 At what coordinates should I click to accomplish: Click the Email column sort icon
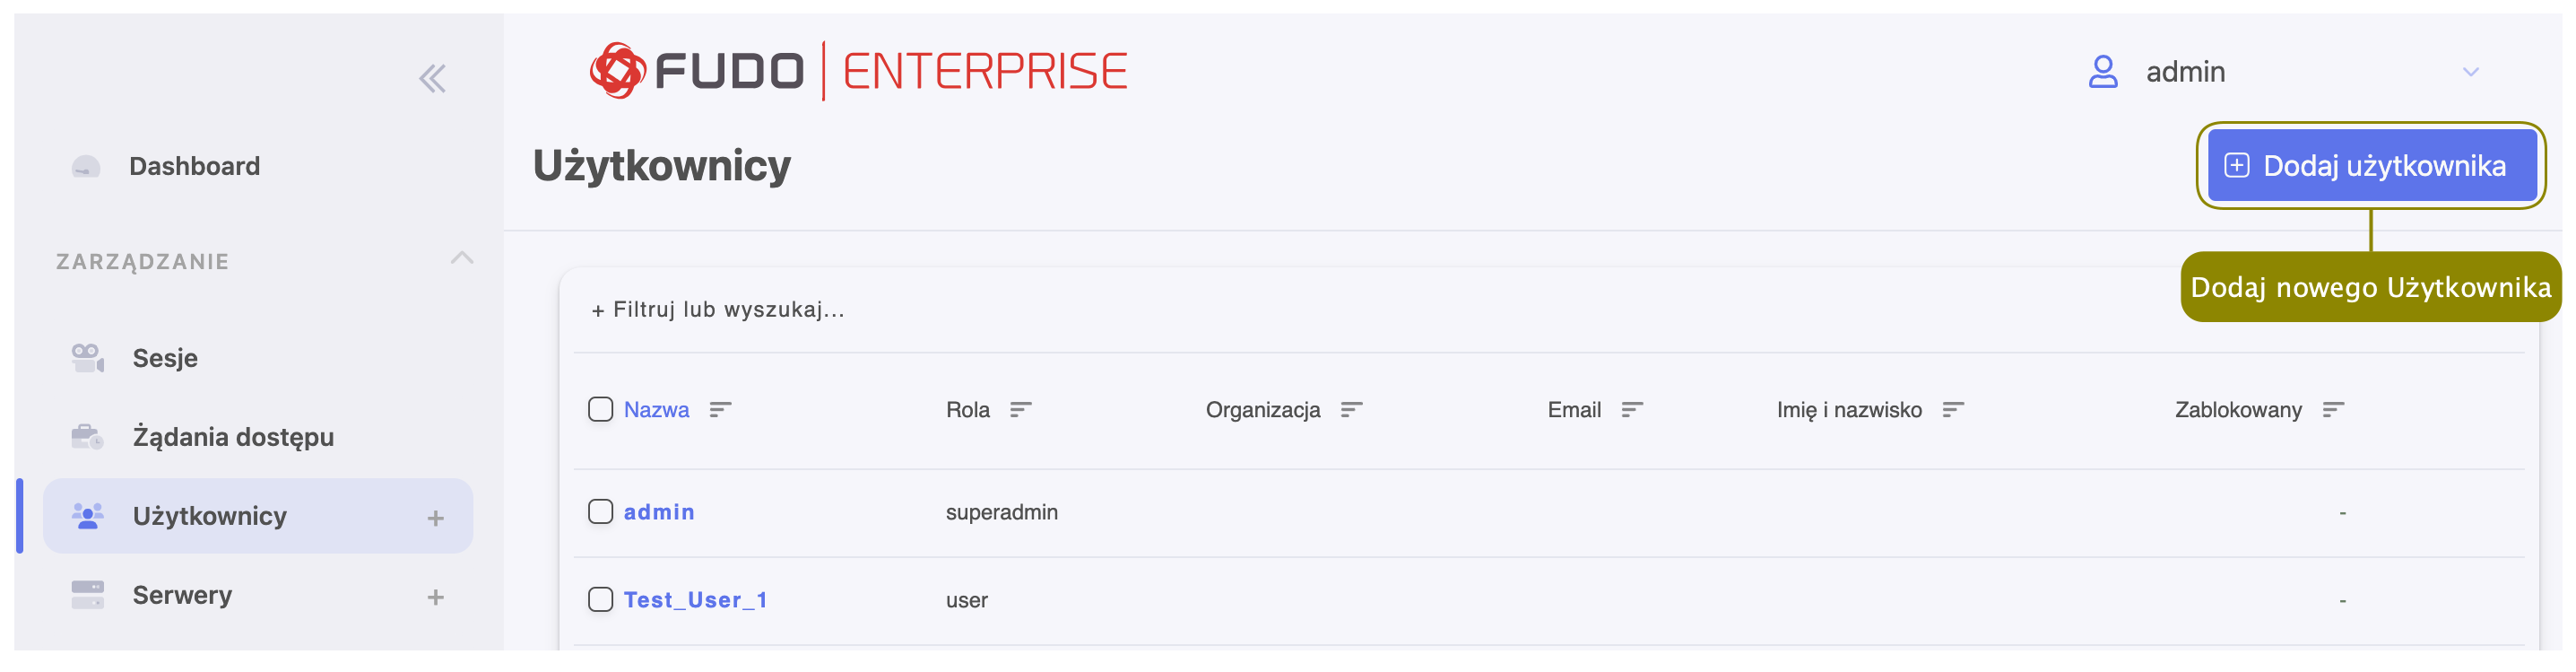(1632, 410)
